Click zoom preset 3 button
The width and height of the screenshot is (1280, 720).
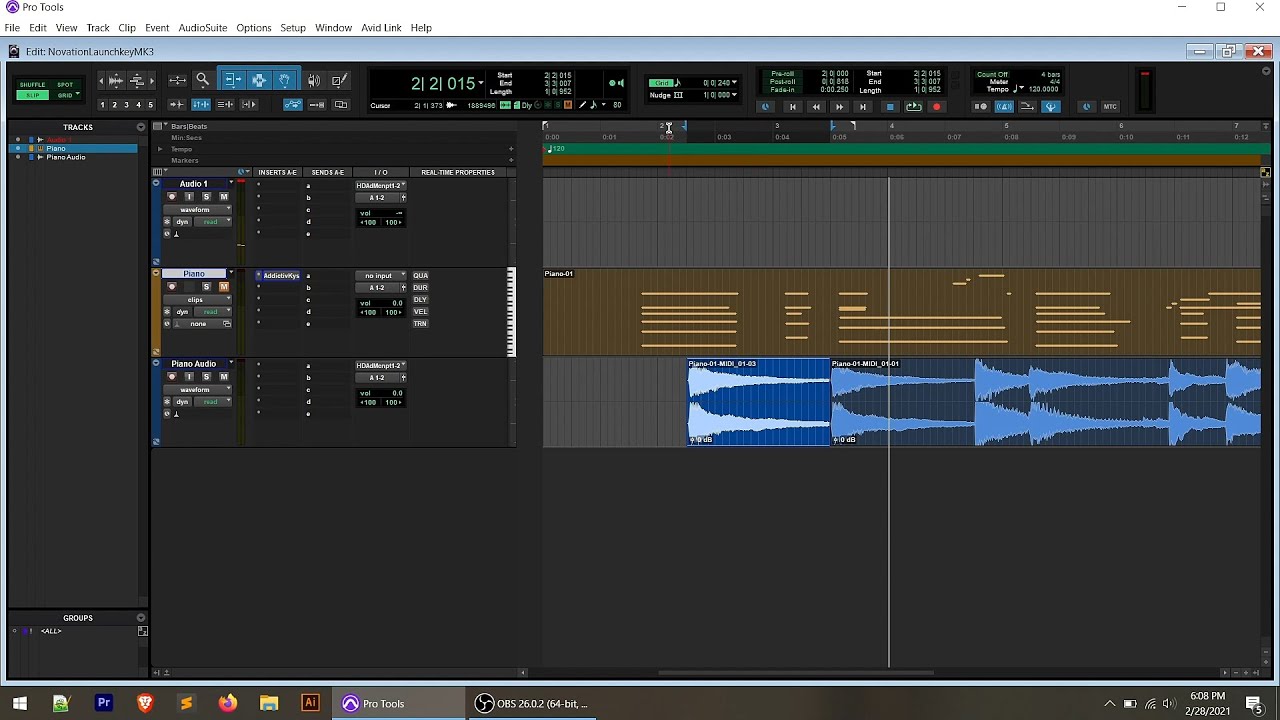point(126,105)
